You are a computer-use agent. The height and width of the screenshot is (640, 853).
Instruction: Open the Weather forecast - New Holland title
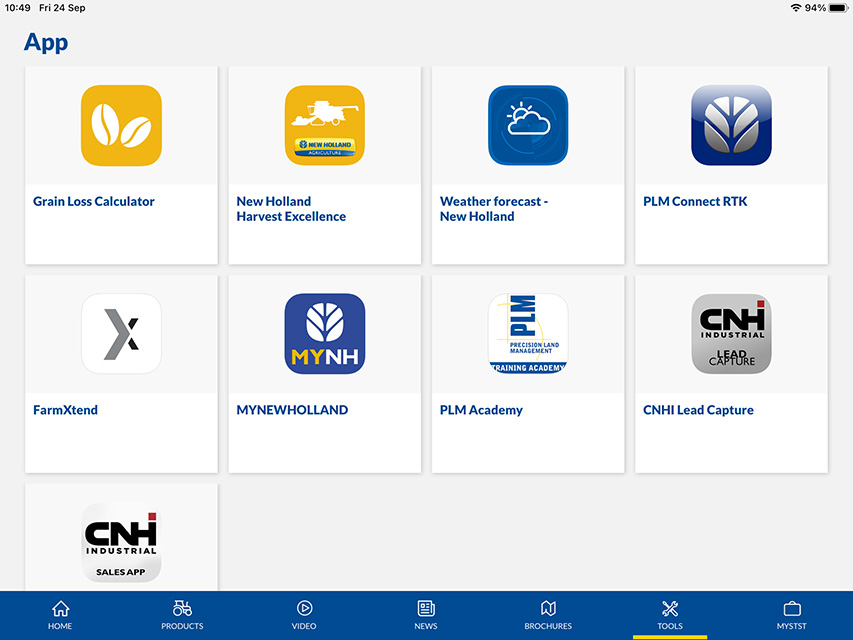tap(494, 209)
